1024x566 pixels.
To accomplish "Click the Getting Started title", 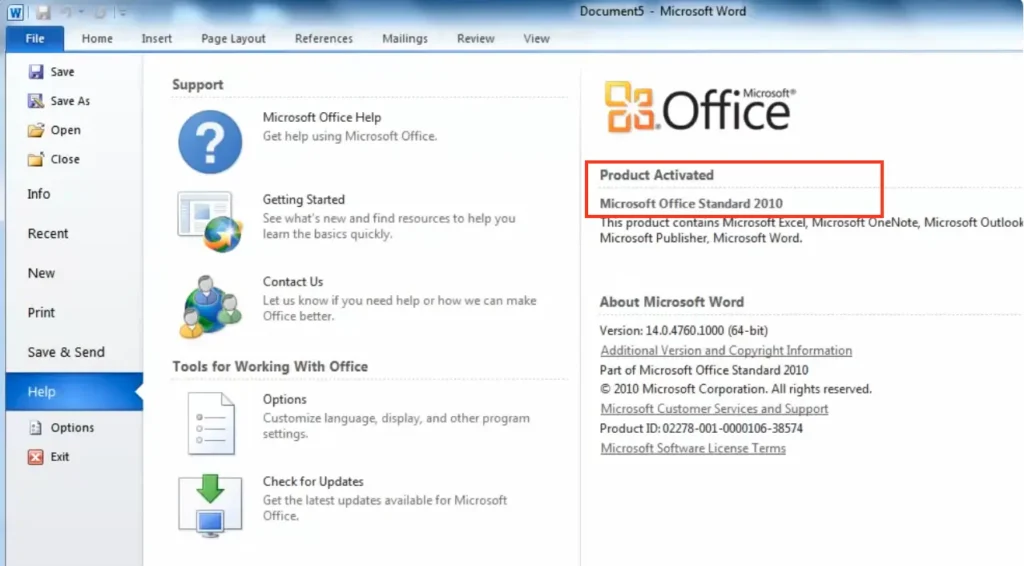I will [304, 200].
